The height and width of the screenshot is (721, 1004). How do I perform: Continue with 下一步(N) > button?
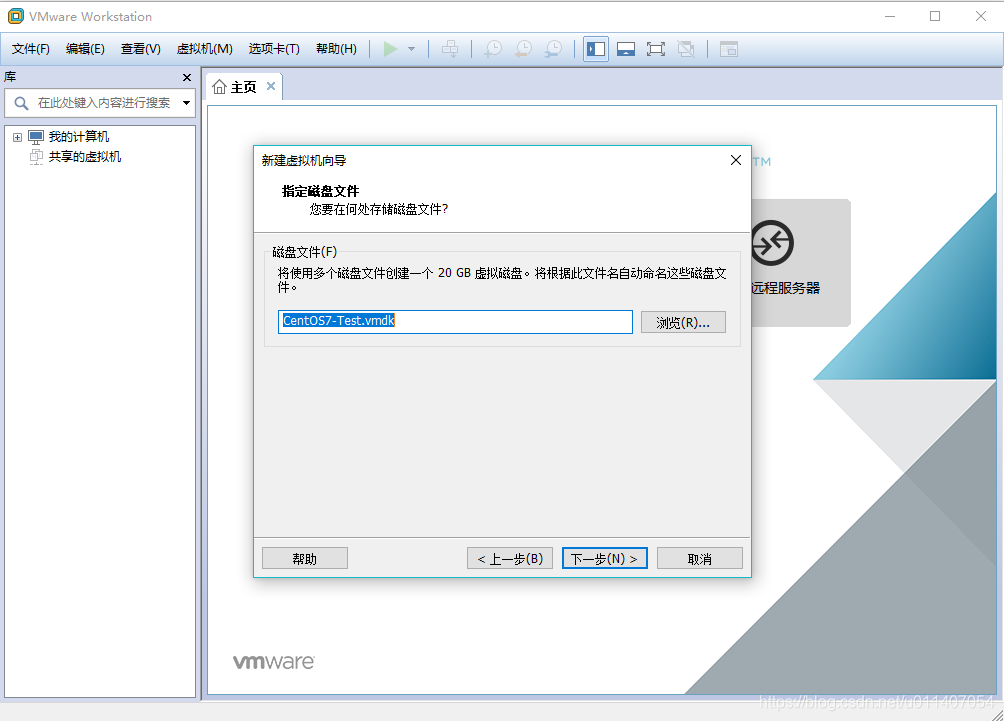click(604, 558)
